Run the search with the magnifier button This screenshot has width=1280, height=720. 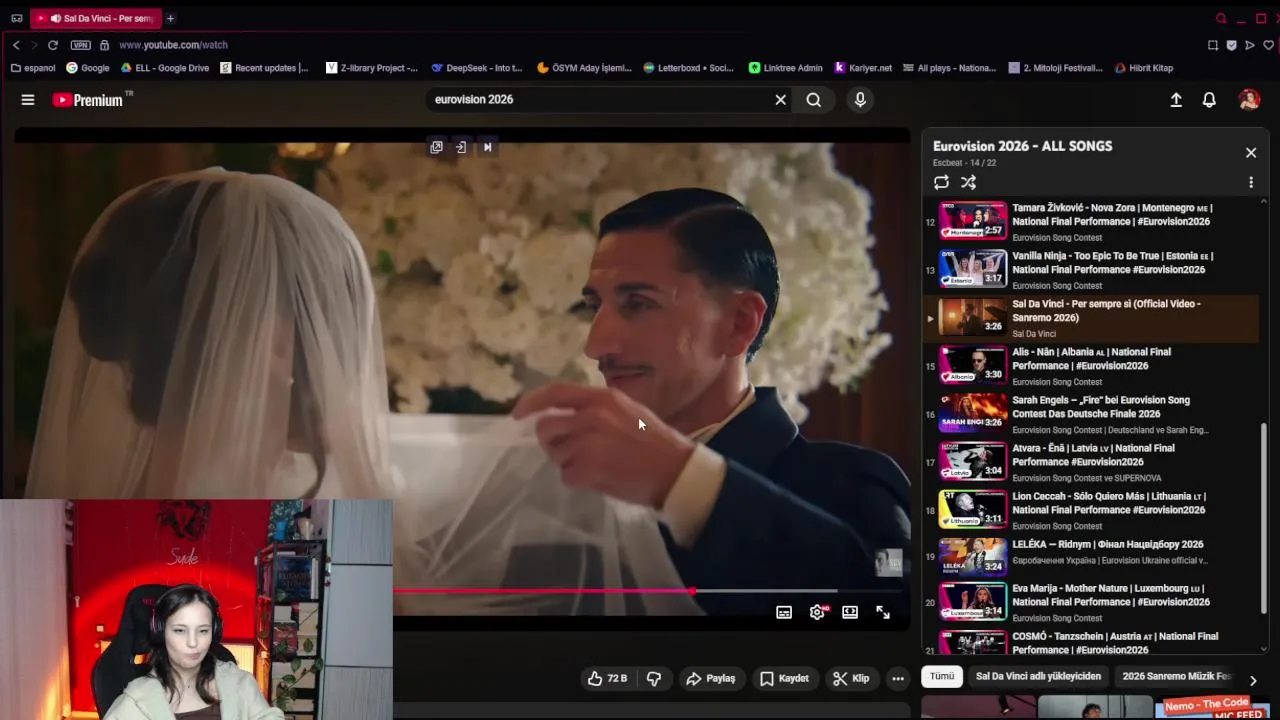click(814, 100)
